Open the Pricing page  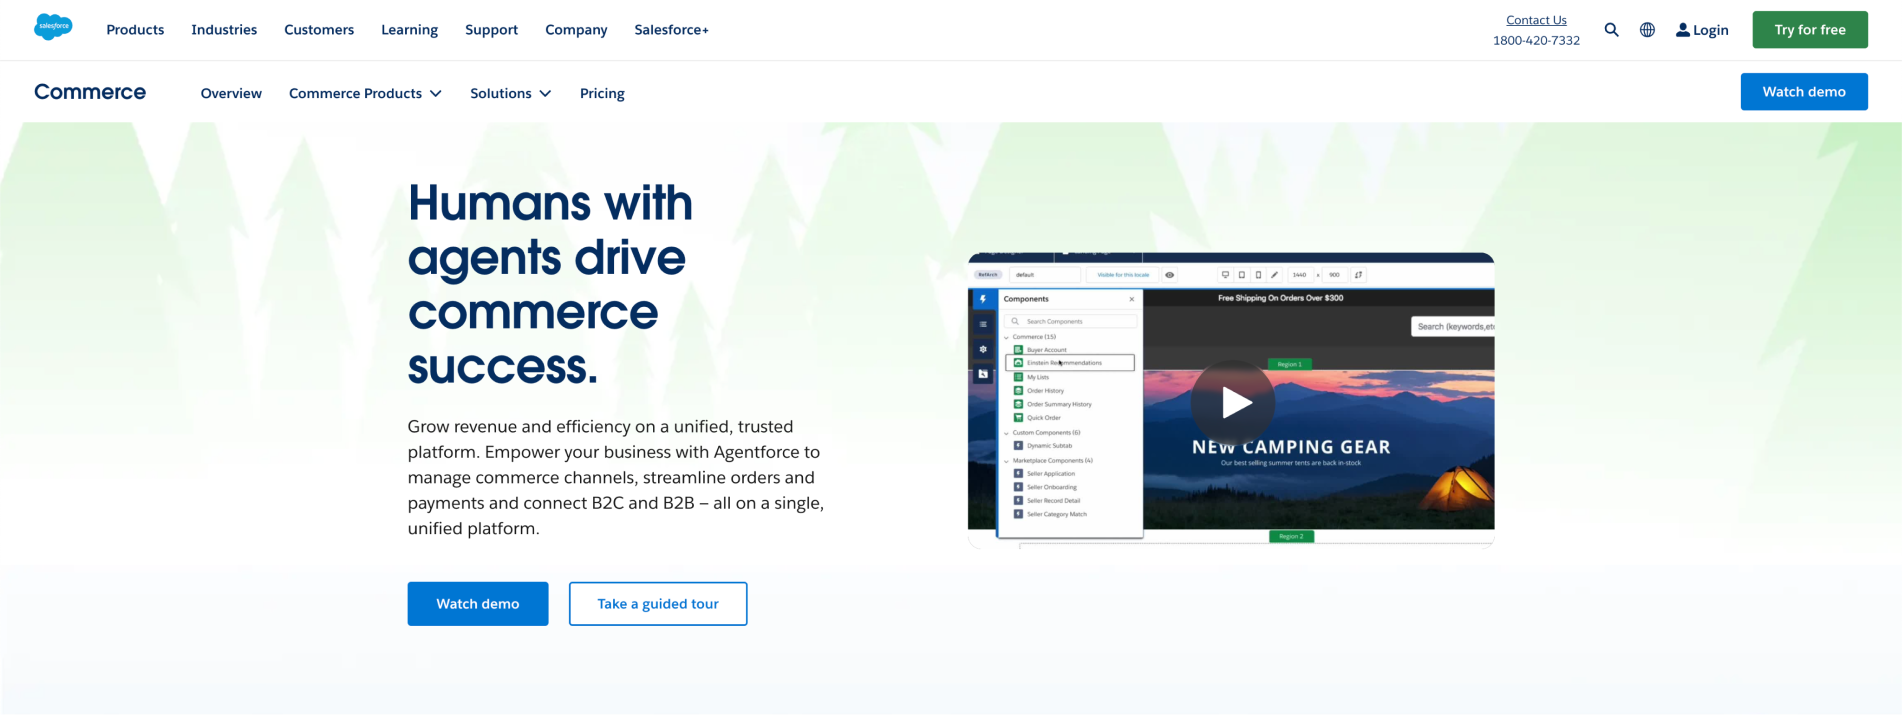(x=602, y=93)
